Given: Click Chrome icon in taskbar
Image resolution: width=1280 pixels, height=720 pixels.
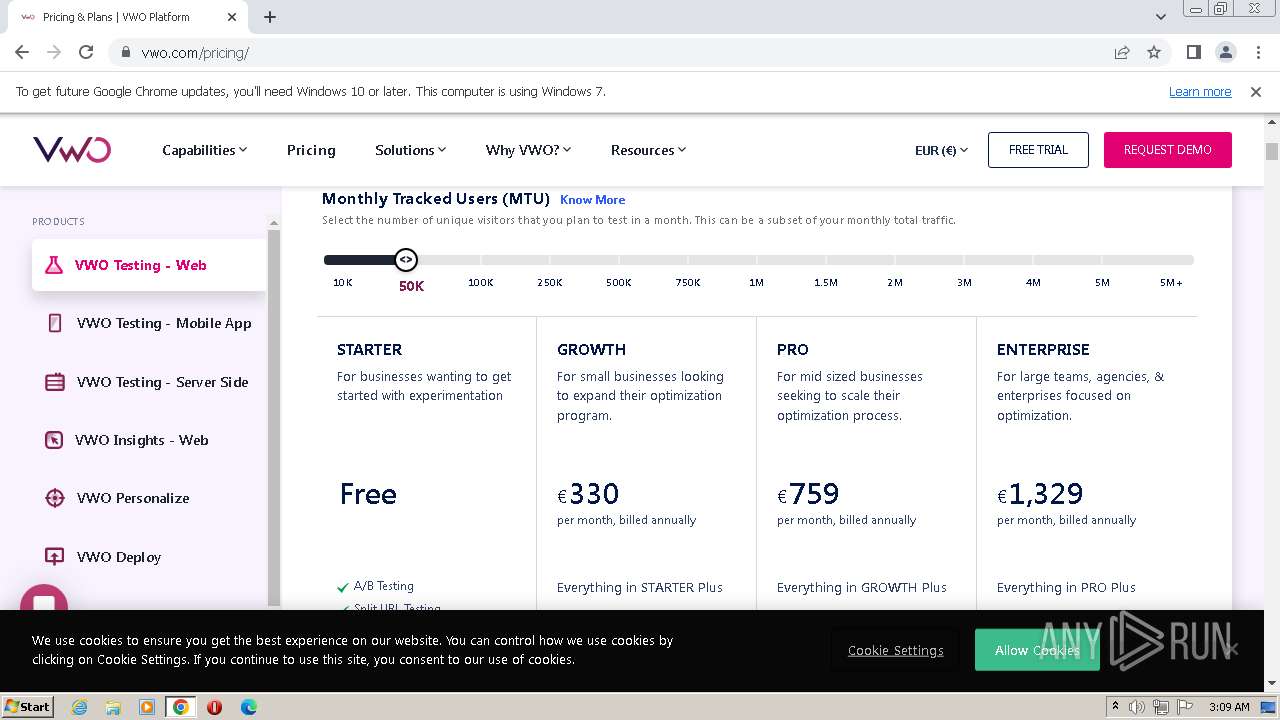Looking at the screenshot, I should 180,707.
